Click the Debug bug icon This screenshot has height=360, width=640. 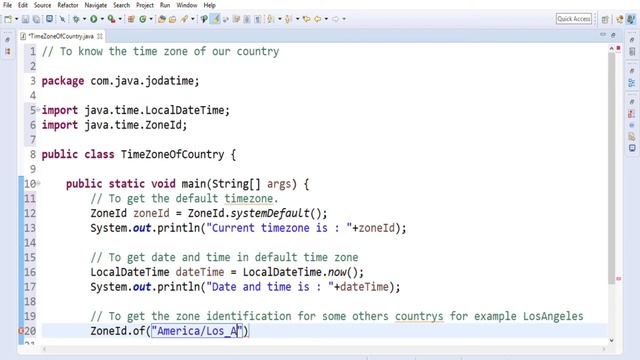[76, 19]
